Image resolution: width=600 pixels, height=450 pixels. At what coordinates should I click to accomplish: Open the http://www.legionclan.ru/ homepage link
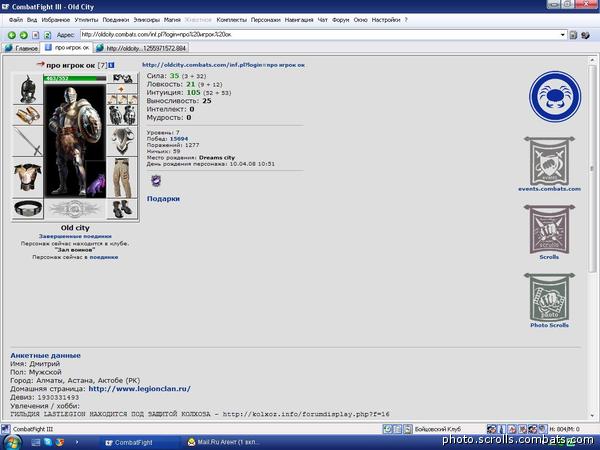139,389
